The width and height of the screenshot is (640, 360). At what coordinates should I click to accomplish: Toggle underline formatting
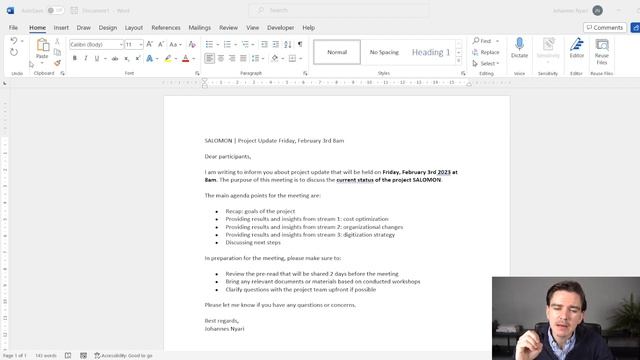(x=97, y=59)
